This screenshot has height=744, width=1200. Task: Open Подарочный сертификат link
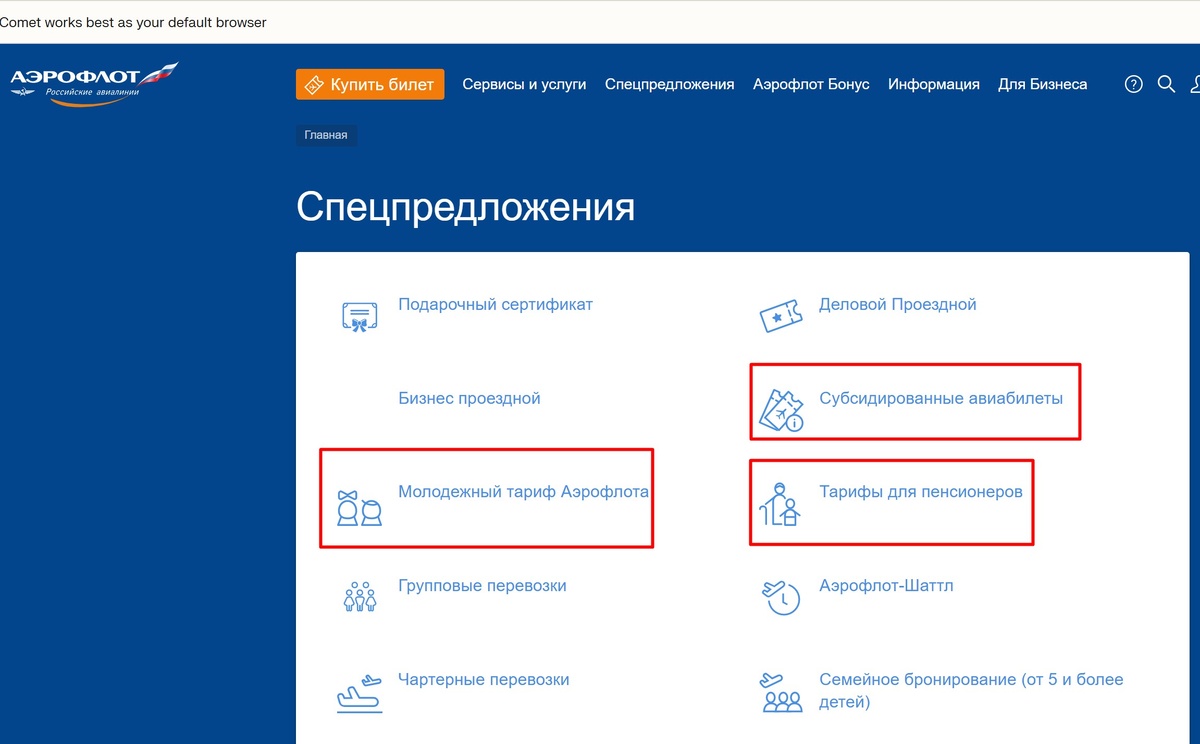point(496,304)
